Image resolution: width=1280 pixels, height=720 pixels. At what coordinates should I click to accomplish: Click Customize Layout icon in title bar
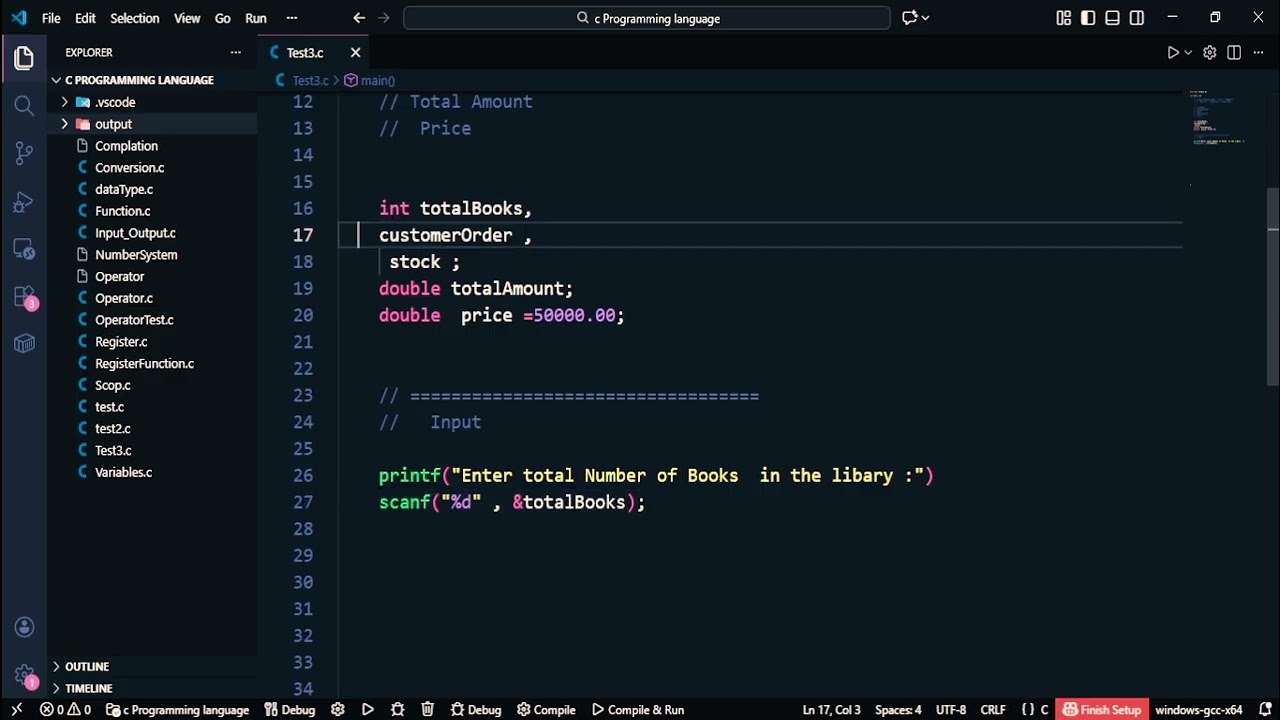1064,18
